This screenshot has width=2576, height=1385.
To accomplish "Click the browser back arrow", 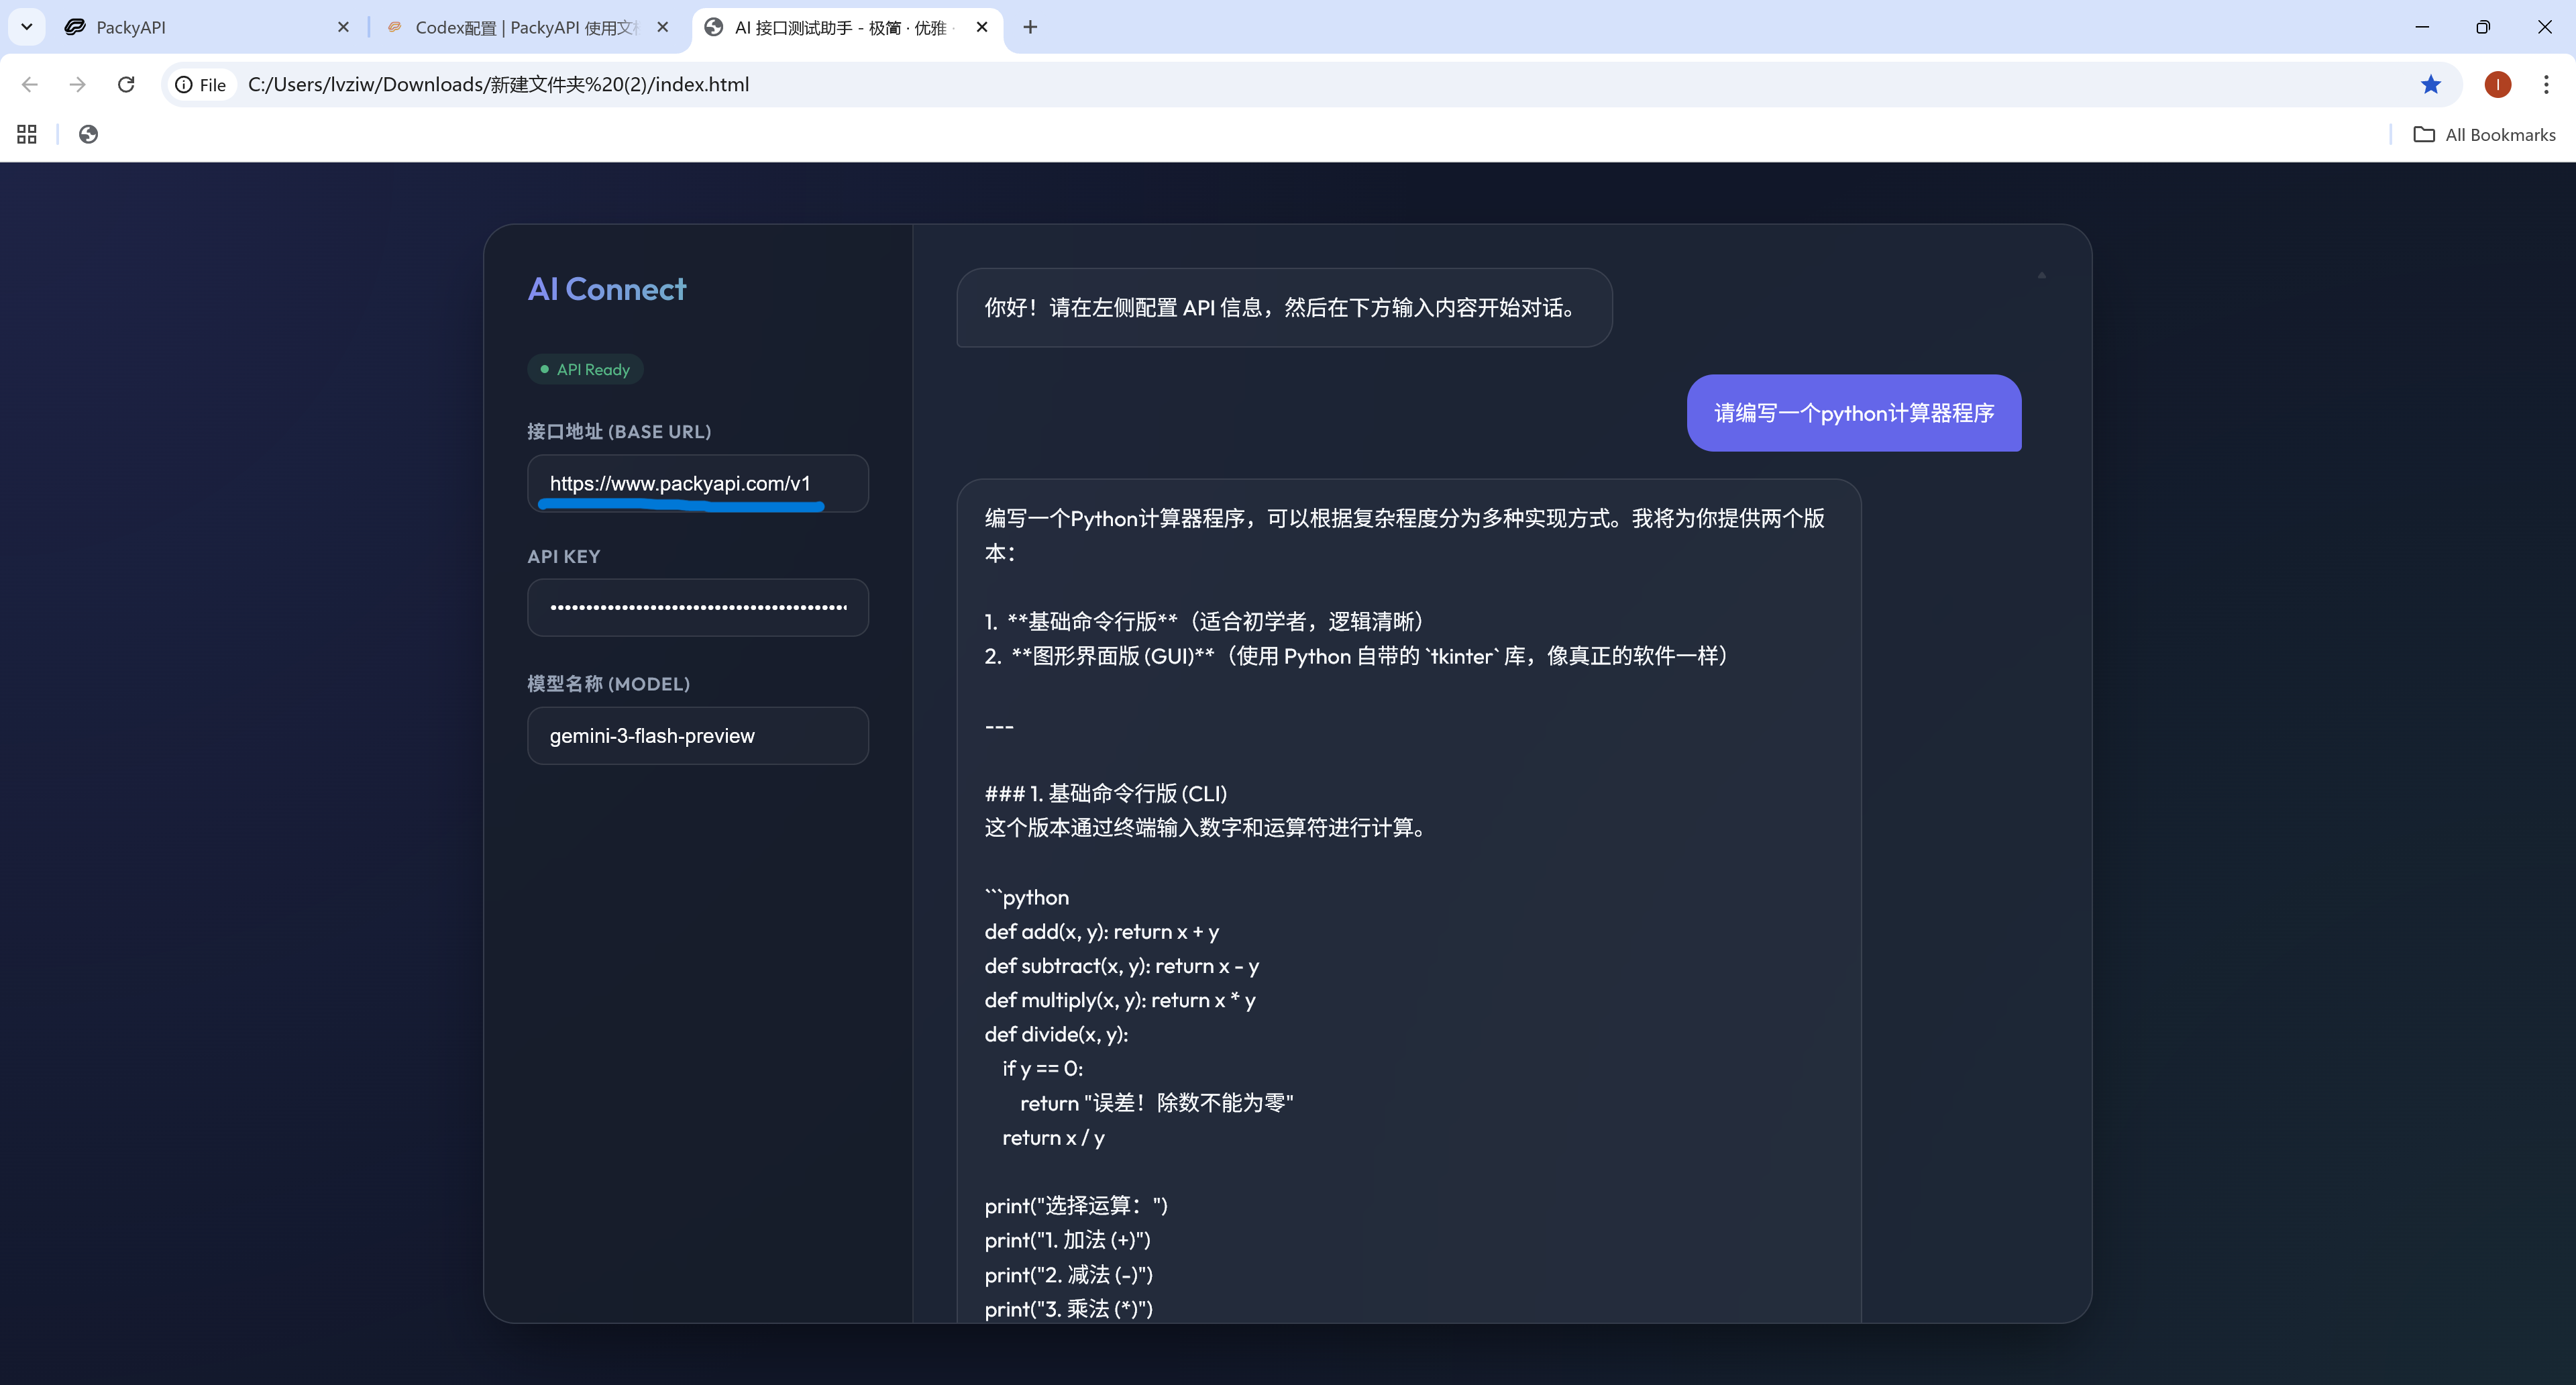I will click(x=30, y=84).
